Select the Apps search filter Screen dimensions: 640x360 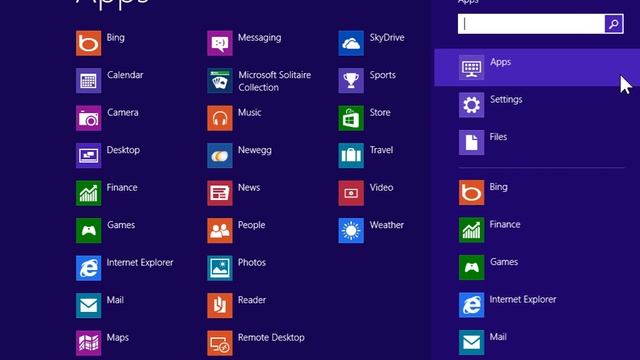pos(537,67)
